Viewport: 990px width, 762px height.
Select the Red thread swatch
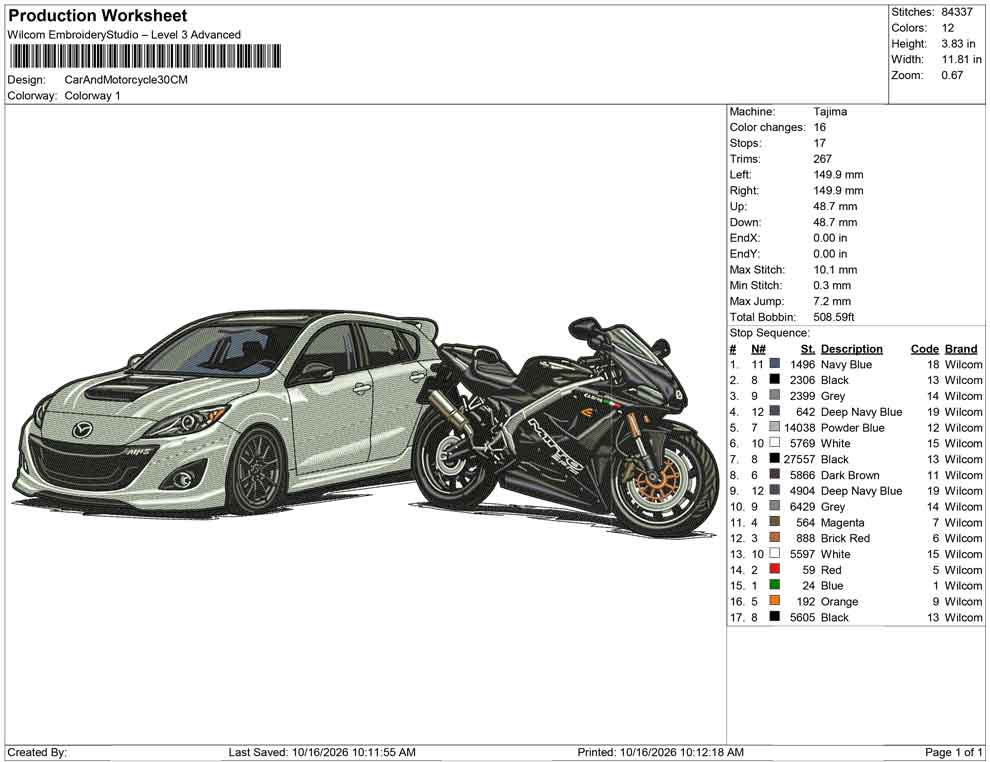(x=774, y=569)
